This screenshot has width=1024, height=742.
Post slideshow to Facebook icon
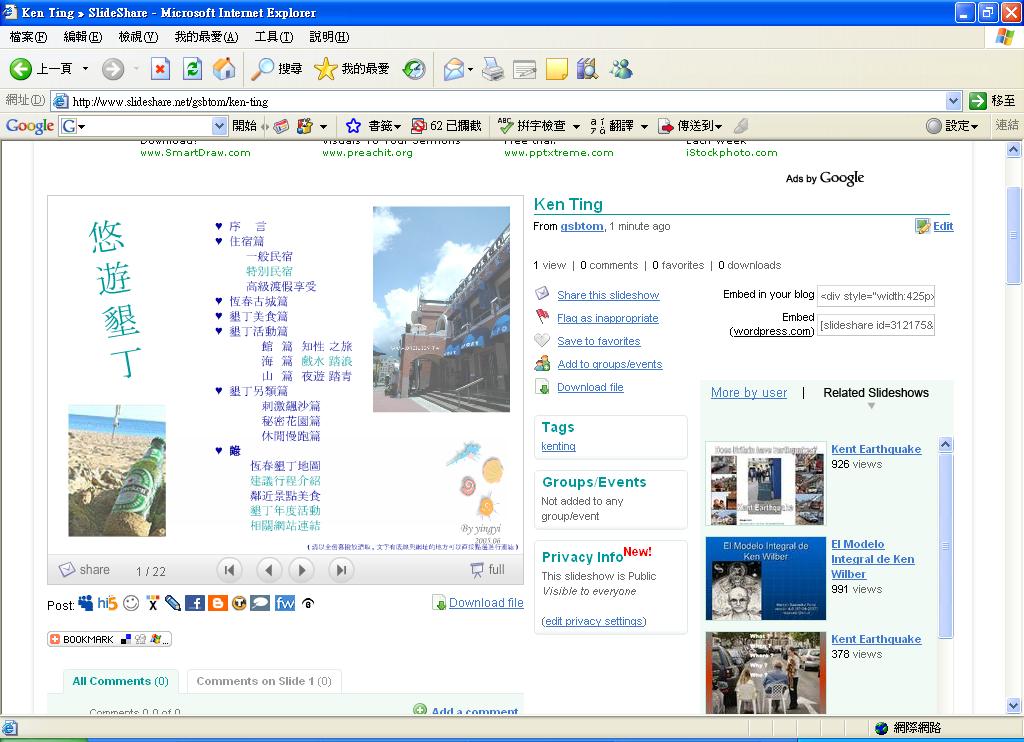(x=195, y=603)
